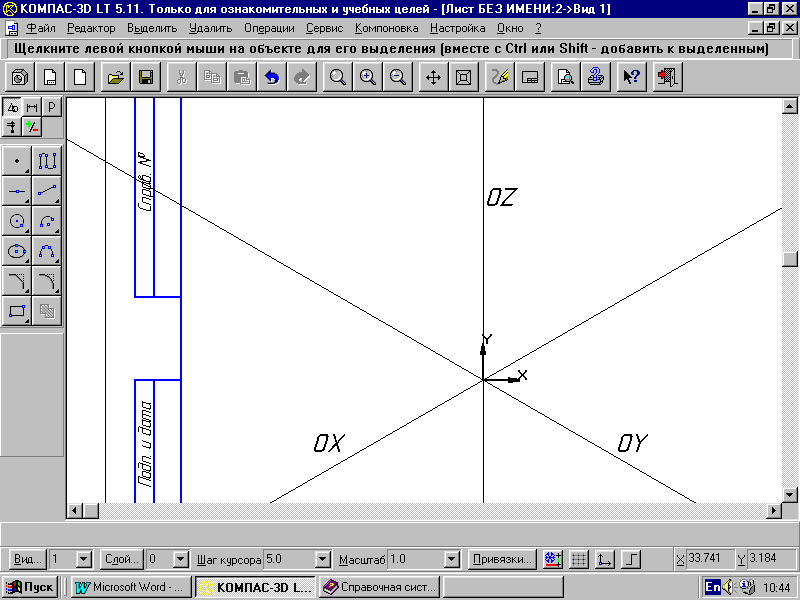The height and width of the screenshot is (600, 800).
Task: Click the Вид... button
Action: pyautogui.click(x=28, y=560)
